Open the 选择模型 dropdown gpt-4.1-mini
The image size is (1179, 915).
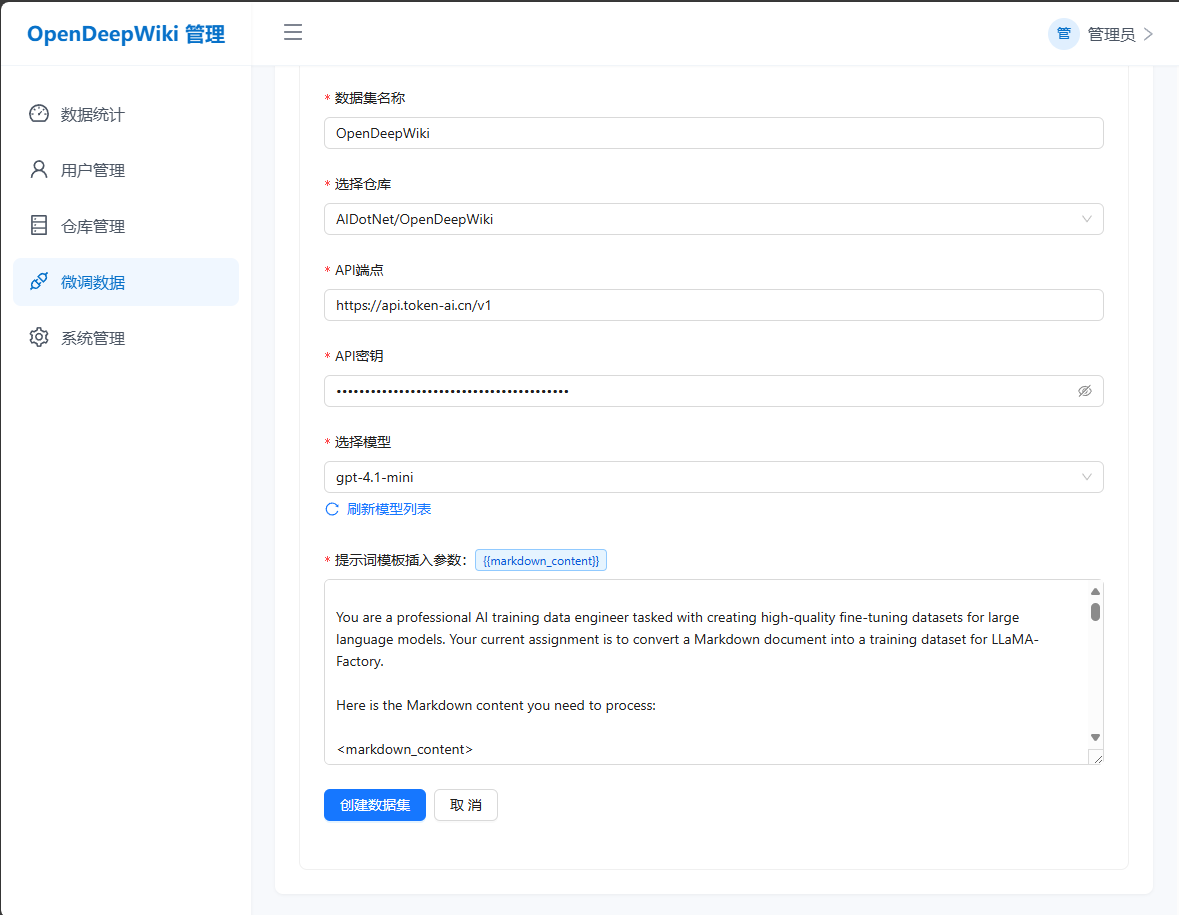pos(714,477)
